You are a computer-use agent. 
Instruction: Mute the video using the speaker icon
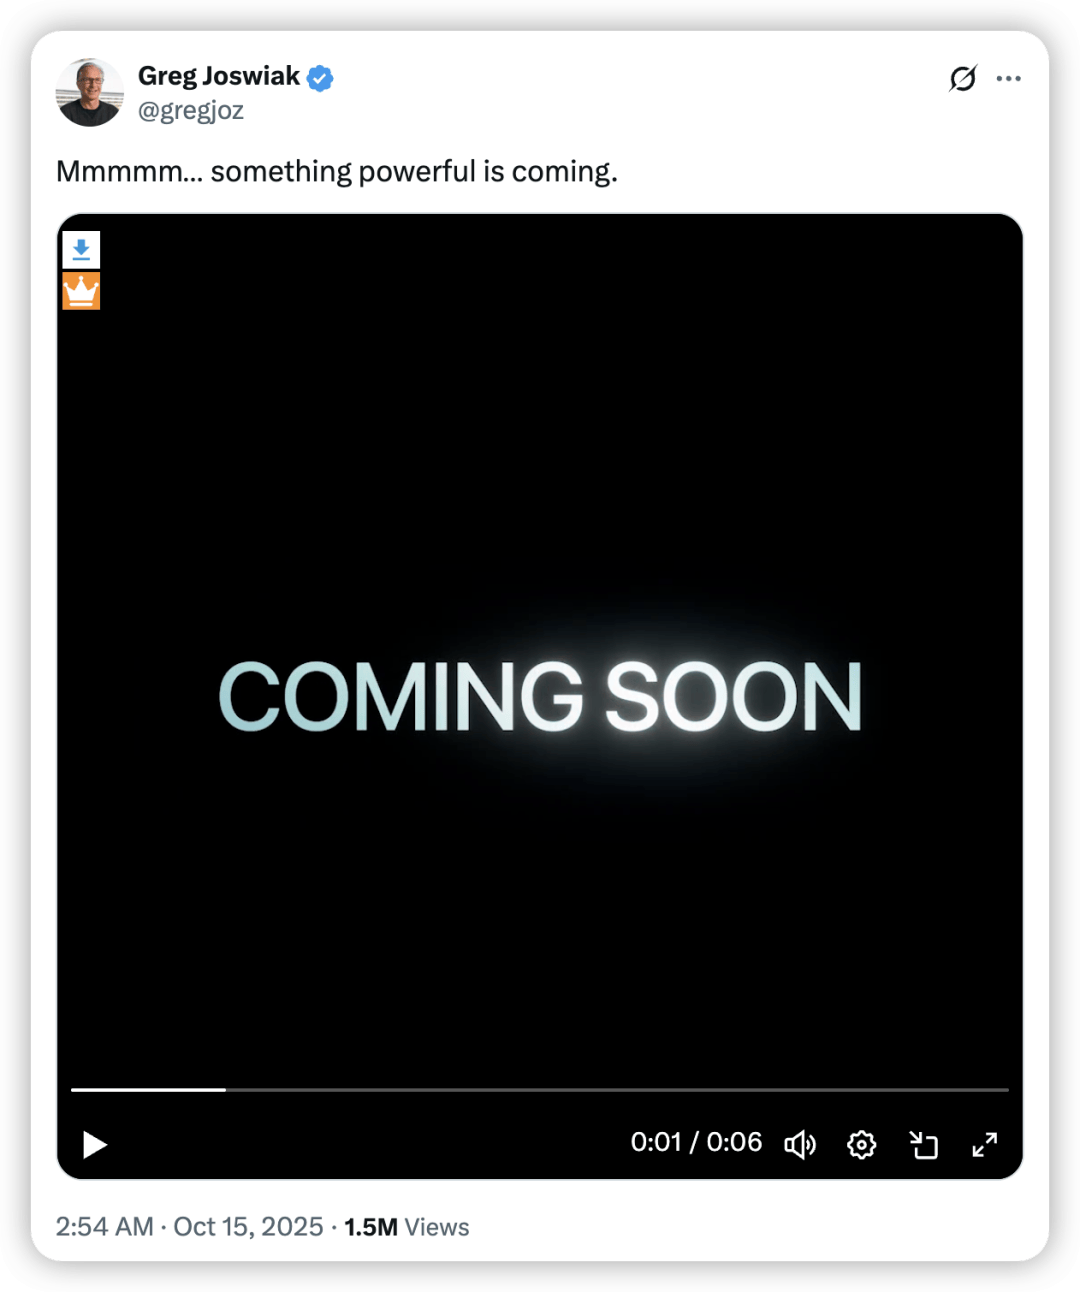799,1144
